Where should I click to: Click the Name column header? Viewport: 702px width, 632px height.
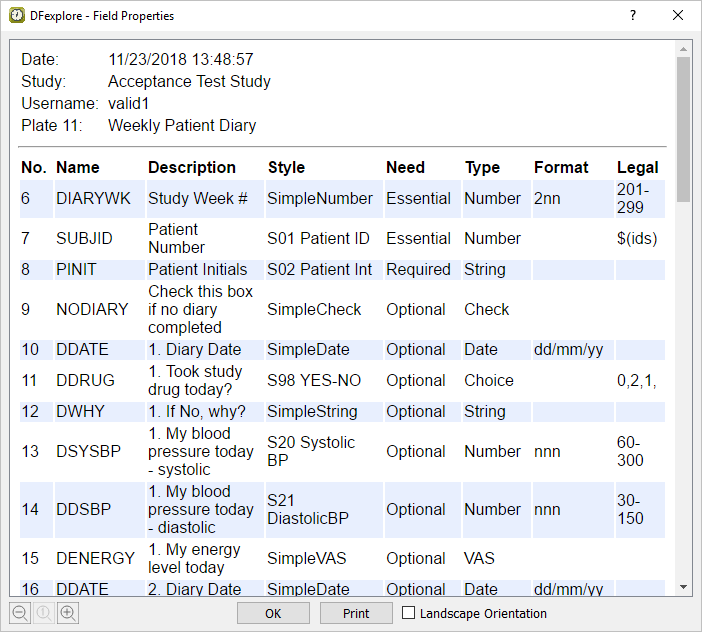click(78, 167)
